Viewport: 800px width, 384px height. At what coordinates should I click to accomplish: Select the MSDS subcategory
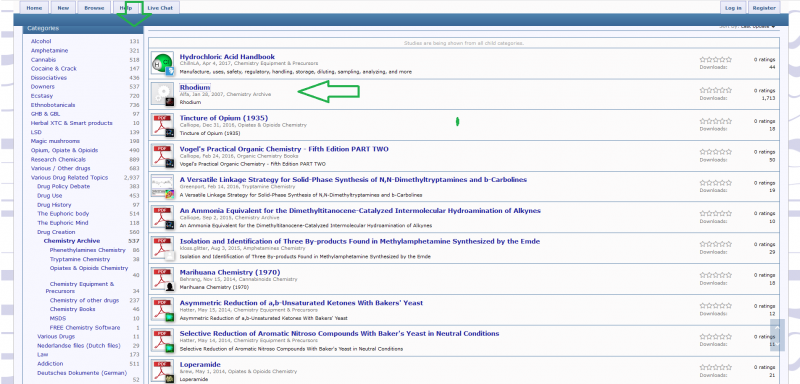coord(58,318)
